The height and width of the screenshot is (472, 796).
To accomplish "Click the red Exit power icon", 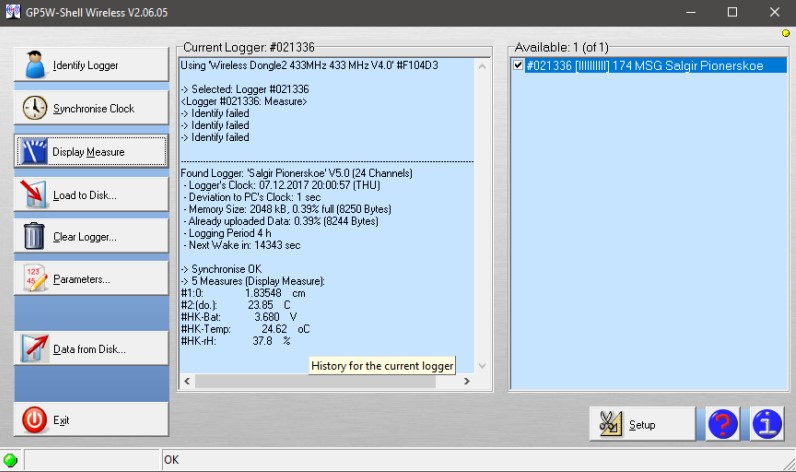I will [x=35, y=420].
